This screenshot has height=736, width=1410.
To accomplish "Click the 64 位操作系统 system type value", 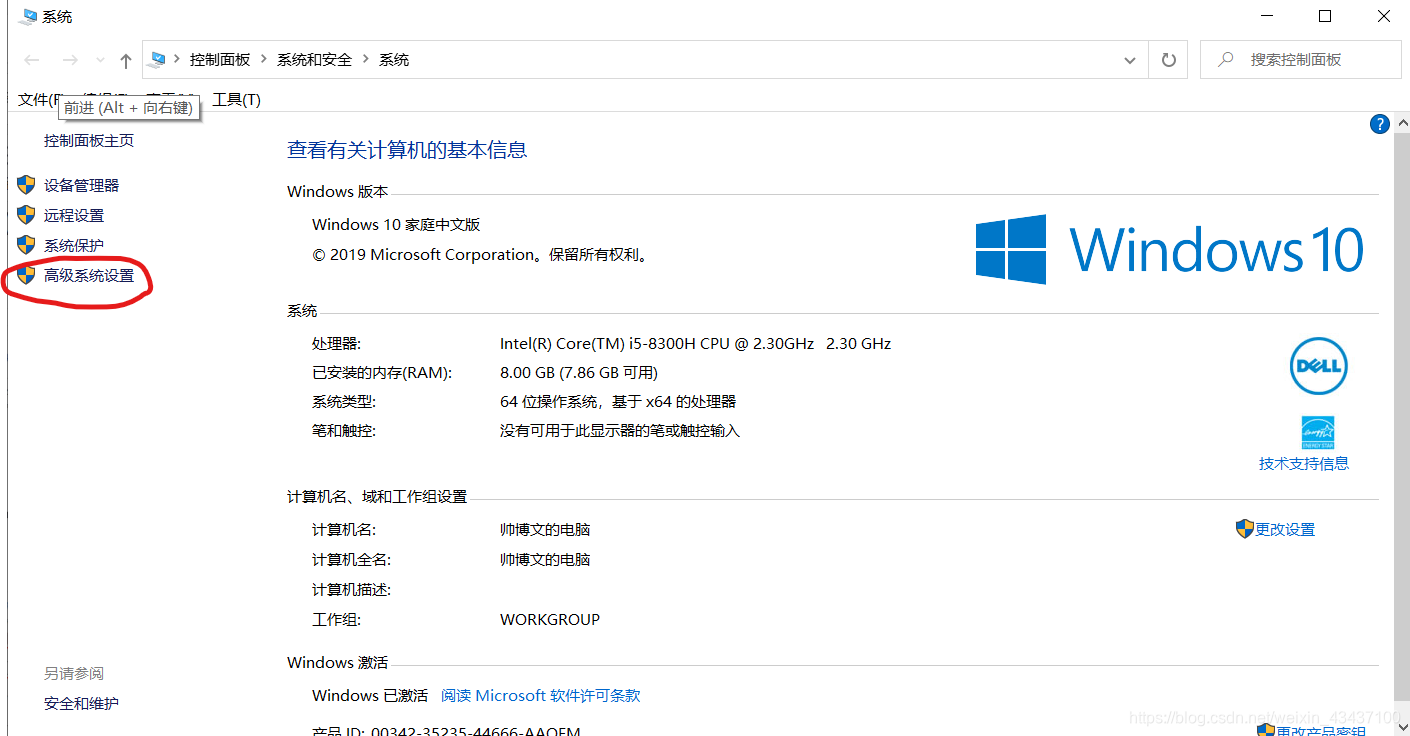I will coord(618,402).
